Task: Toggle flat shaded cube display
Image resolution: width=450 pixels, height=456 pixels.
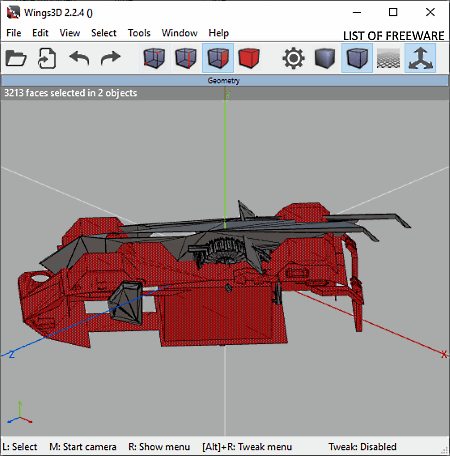Action: pyautogui.click(x=325, y=58)
